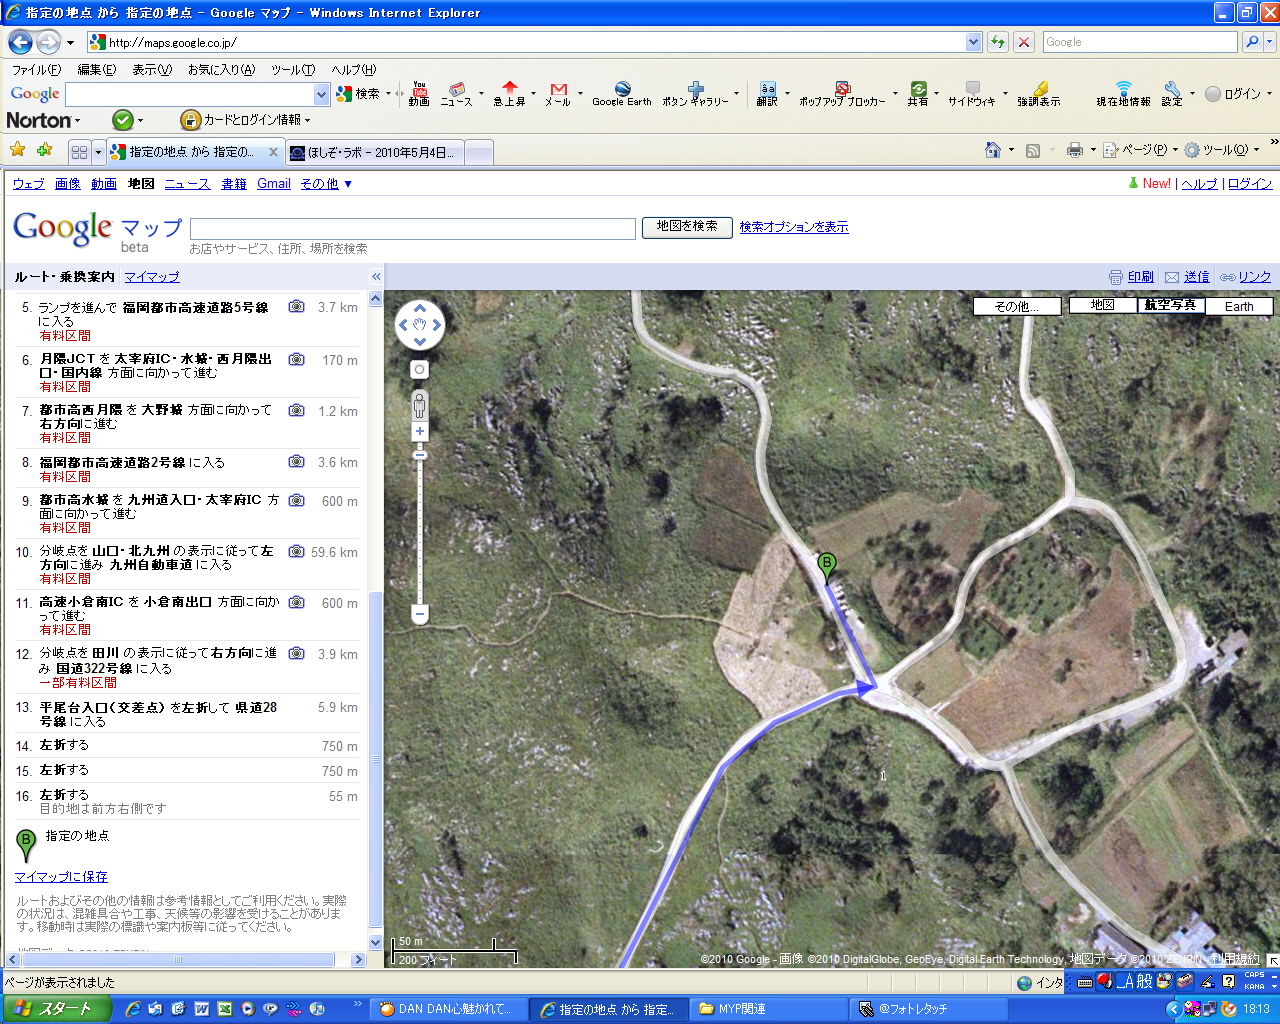Collapse the left directions panel

point(376,277)
